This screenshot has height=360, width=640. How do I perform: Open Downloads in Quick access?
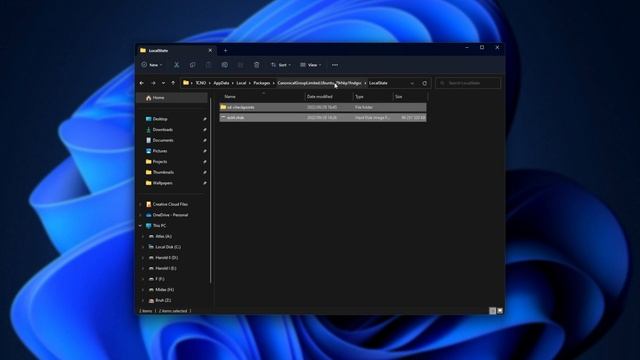click(163, 130)
